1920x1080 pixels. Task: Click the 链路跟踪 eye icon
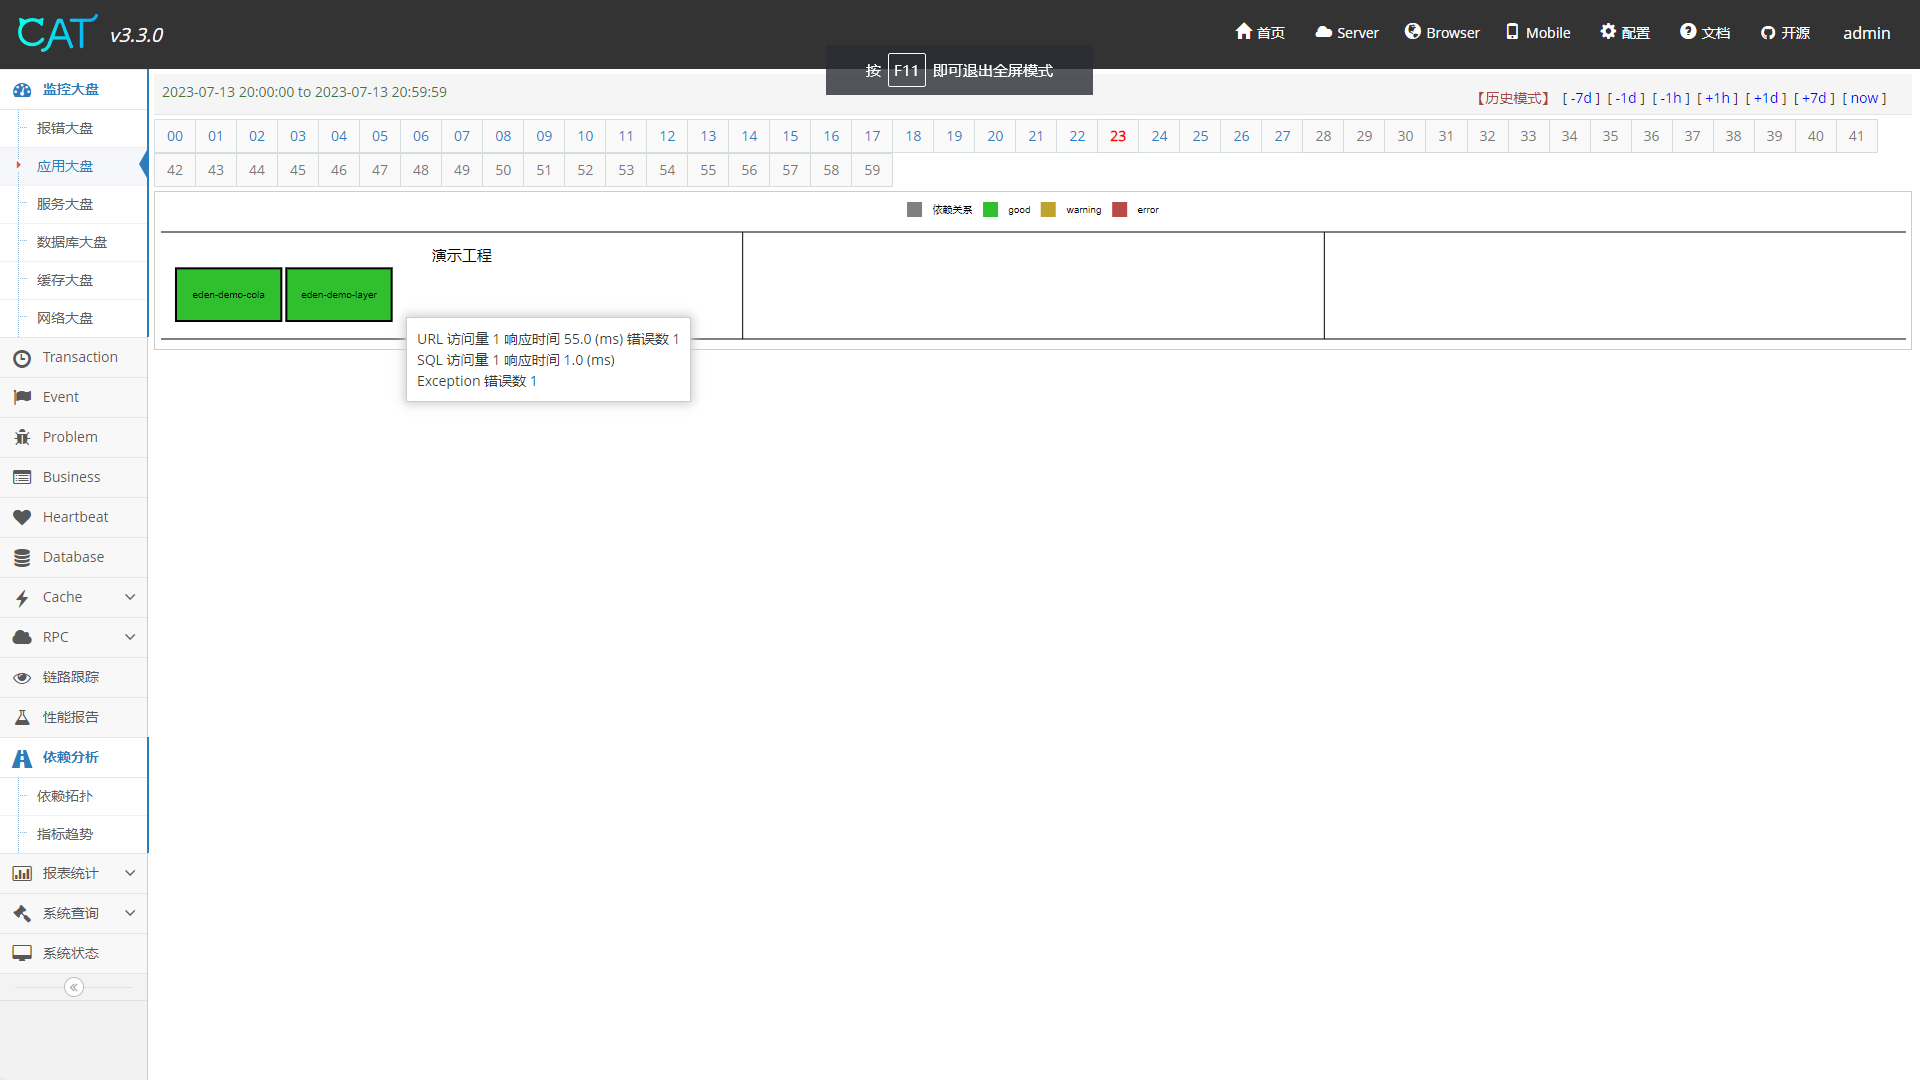coord(22,678)
